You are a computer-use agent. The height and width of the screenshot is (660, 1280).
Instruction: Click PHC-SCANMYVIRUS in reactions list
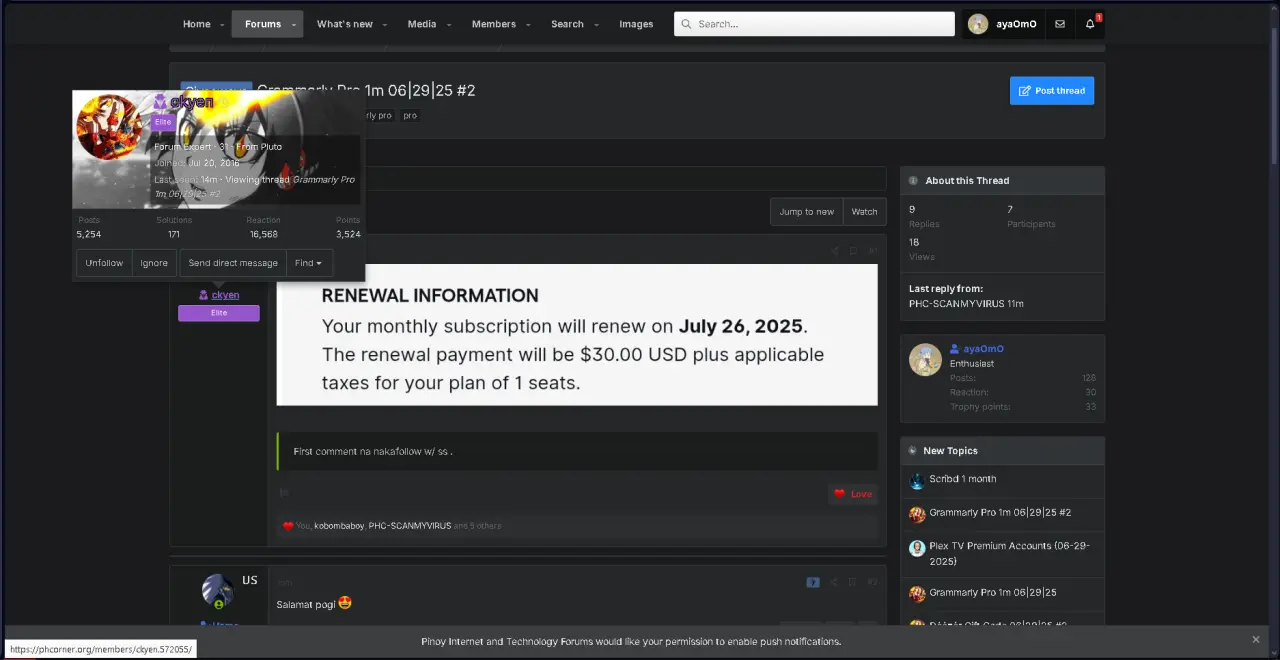coord(410,526)
